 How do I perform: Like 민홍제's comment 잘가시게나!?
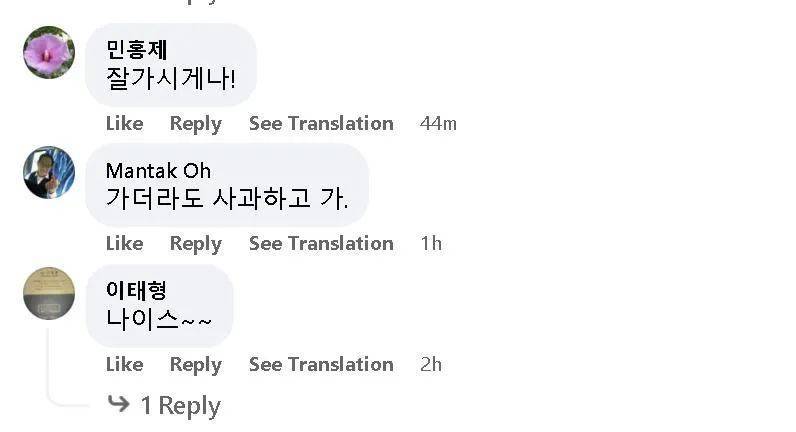124,123
